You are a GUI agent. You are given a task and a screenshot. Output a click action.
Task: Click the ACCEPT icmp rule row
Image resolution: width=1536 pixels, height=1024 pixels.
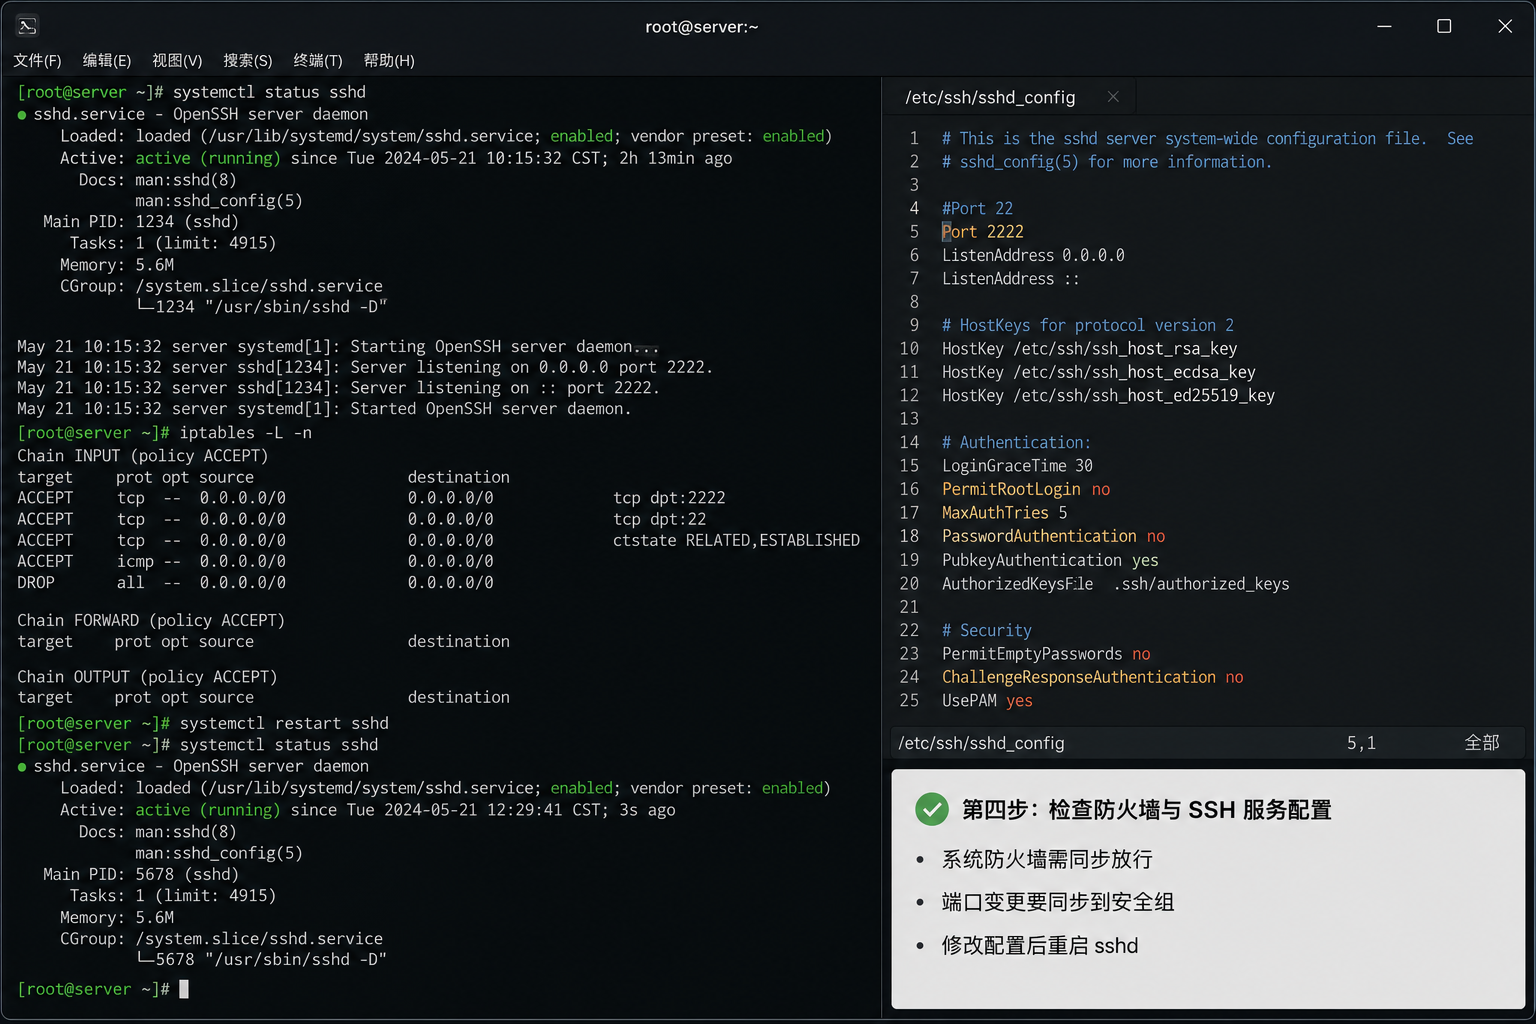(255, 561)
